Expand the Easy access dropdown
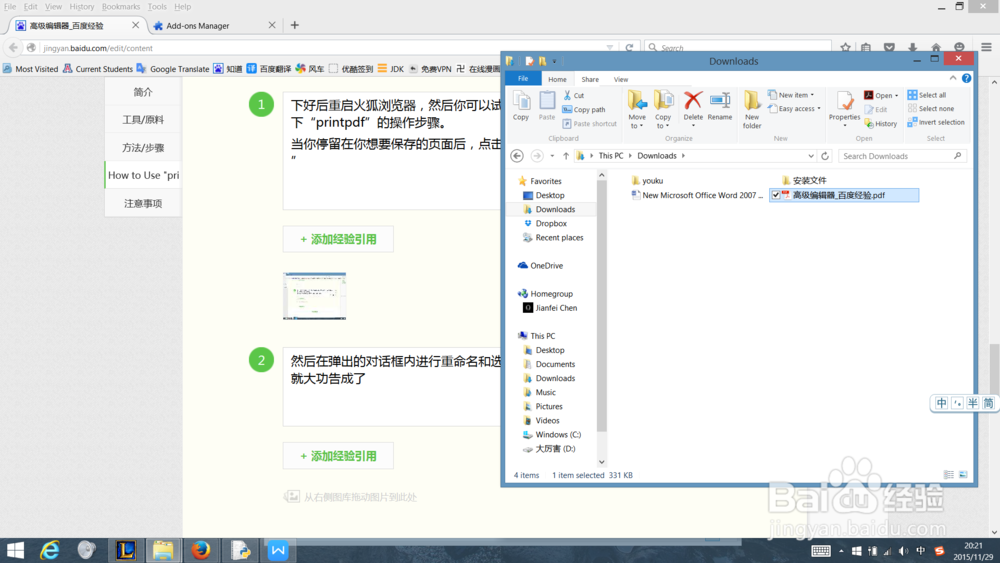 click(x=818, y=109)
